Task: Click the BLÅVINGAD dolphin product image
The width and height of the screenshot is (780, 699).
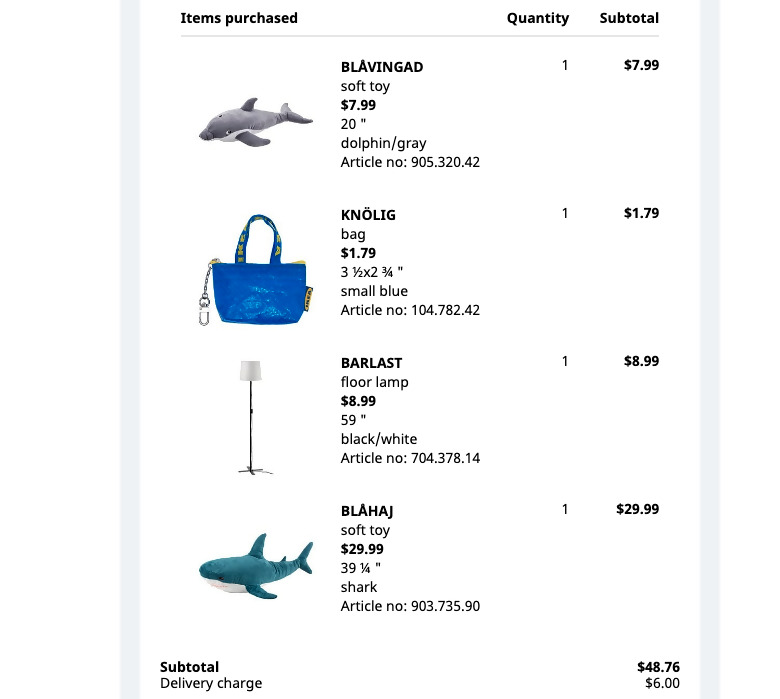Action: (256, 122)
